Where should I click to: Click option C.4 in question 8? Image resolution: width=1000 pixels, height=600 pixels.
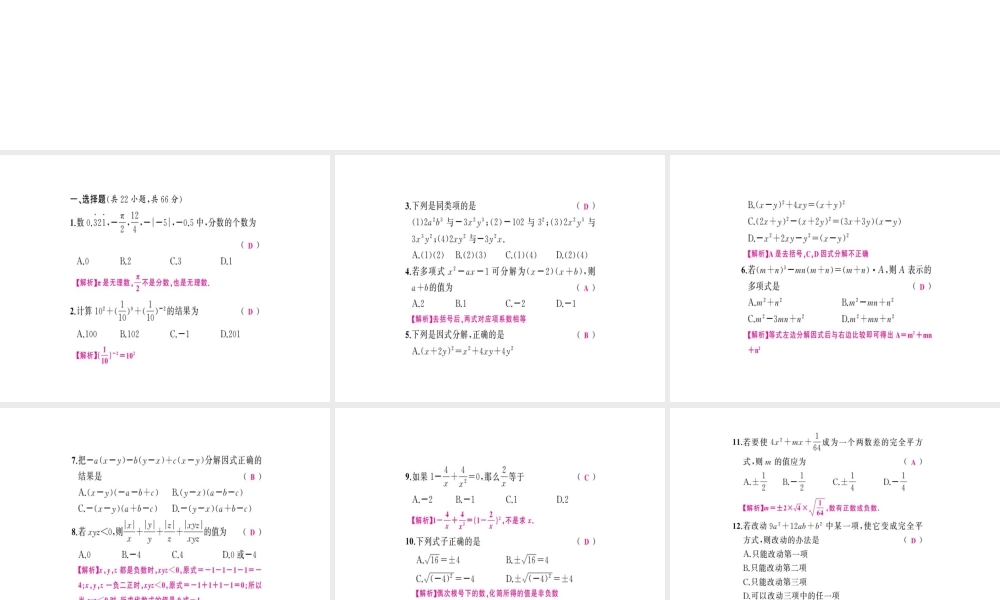177,555
